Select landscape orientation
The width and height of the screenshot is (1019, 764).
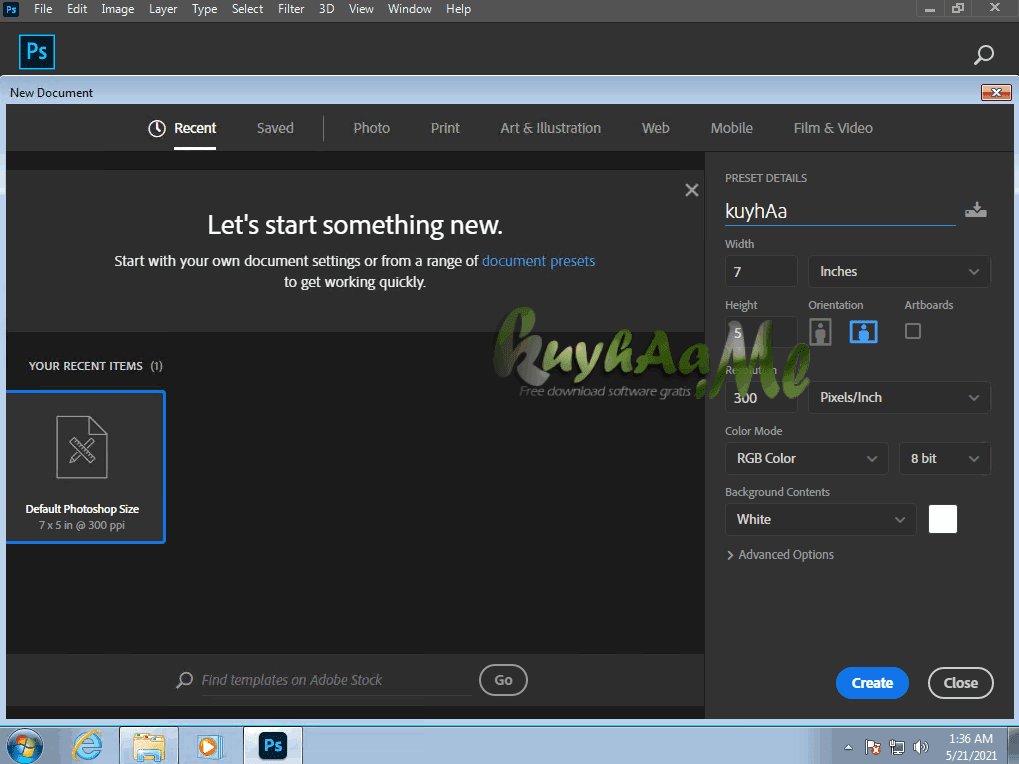coord(863,332)
